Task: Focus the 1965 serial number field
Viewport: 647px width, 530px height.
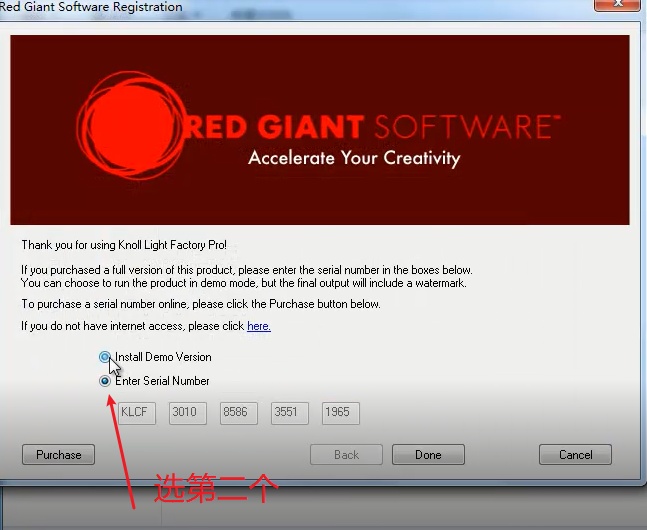Action: click(x=341, y=413)
